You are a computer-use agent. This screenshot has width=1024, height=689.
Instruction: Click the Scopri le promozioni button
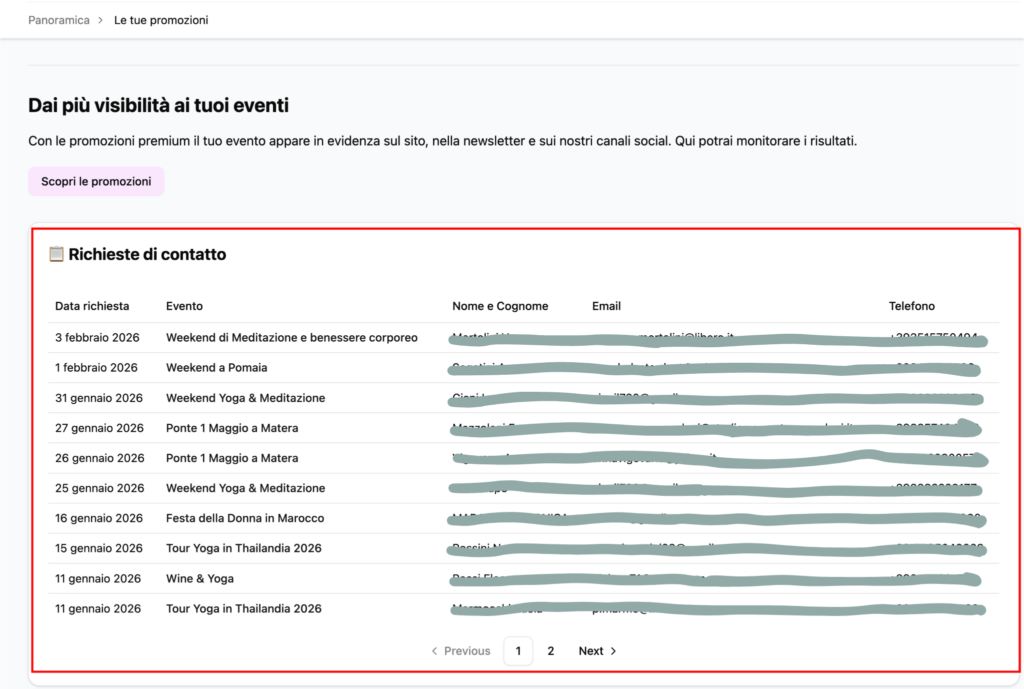[96, 181]
